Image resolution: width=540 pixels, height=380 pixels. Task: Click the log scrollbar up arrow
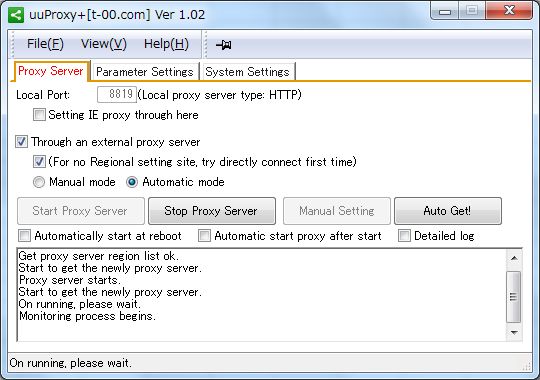point(514,258)
